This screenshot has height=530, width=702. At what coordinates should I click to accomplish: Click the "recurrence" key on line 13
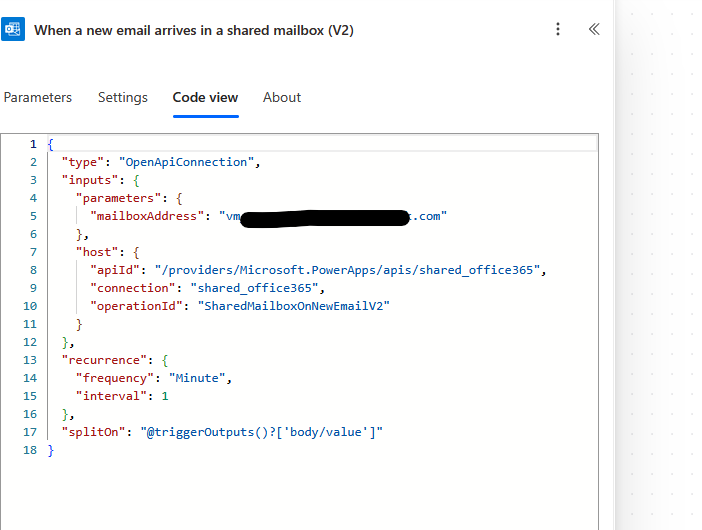[x=104, y=360]
